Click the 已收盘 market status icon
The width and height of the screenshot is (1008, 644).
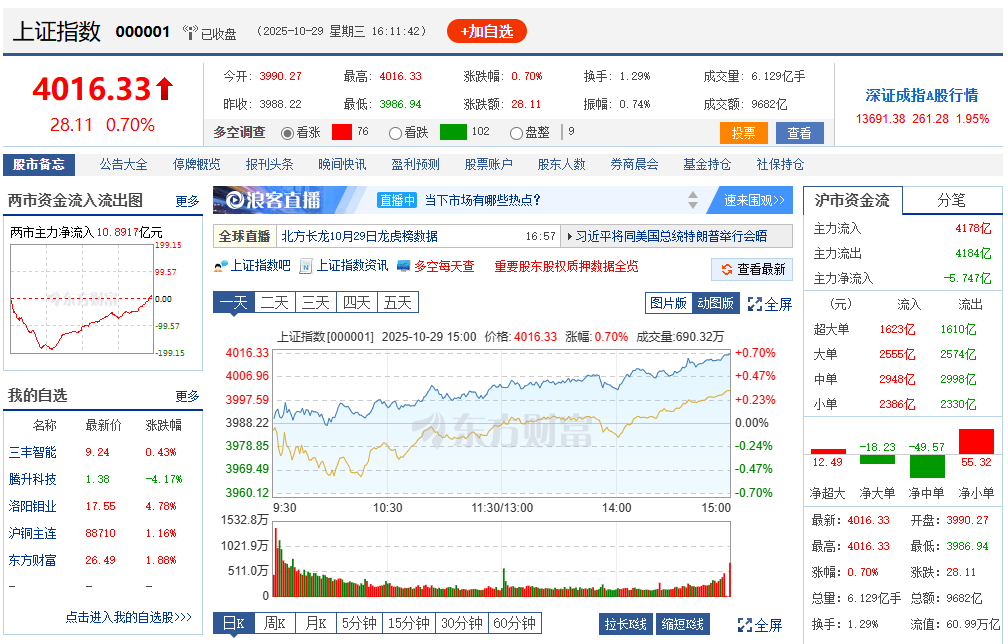(x=190, y=32)
